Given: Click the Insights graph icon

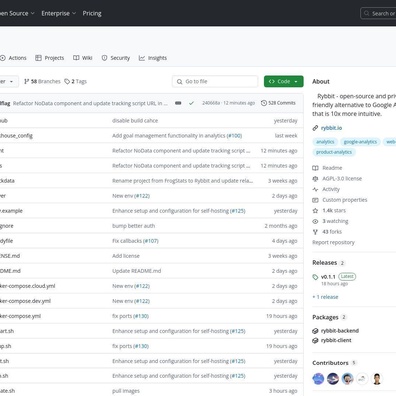Looking at the screenshot, I should (142, 58).
